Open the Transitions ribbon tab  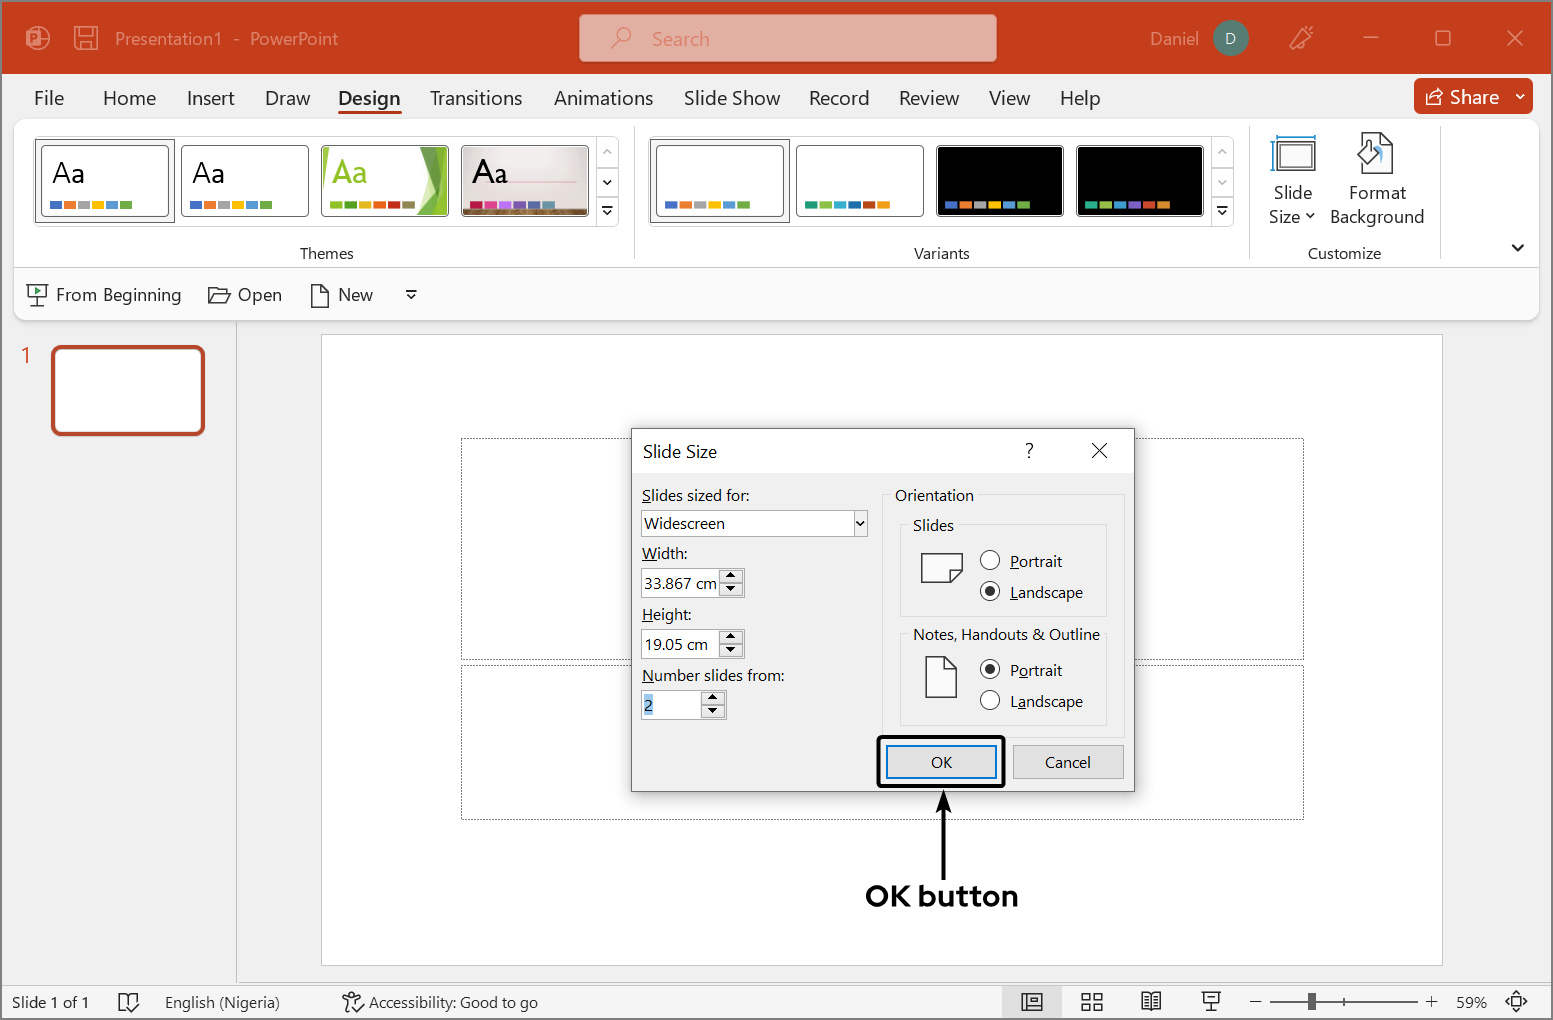pos(475,98)
